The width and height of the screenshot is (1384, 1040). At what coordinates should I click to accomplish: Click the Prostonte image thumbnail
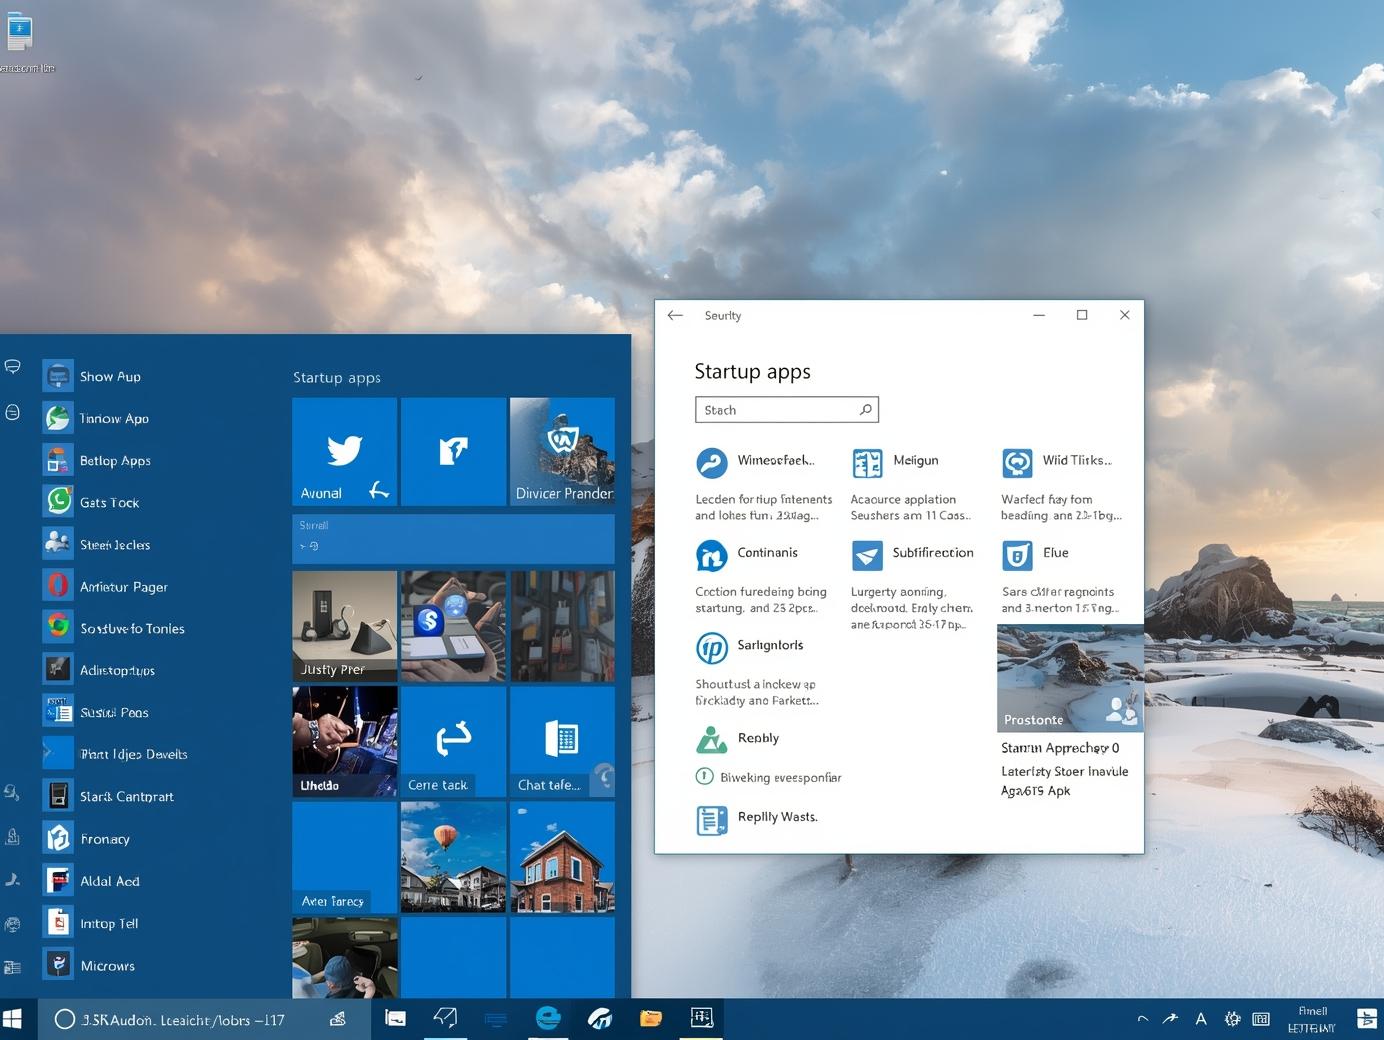[x=1069, y=677]
